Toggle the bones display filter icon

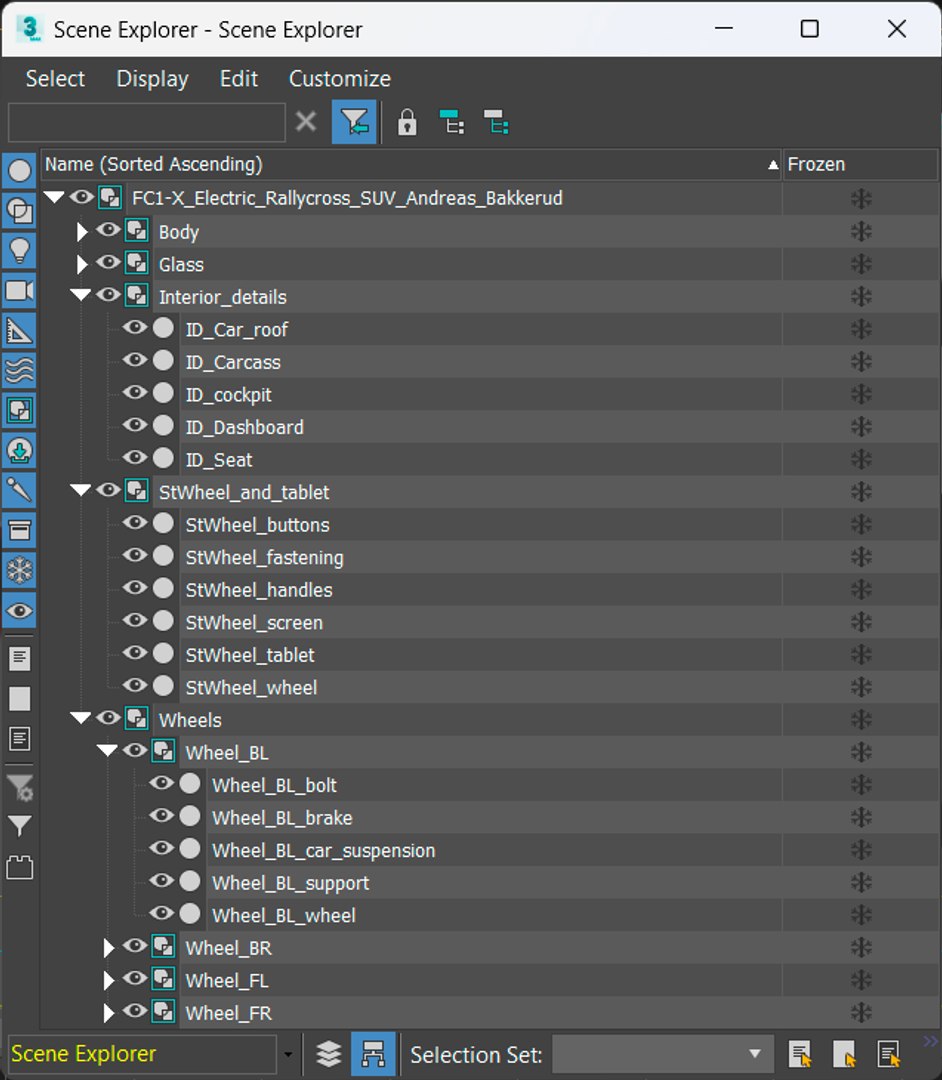click(19, 490)
